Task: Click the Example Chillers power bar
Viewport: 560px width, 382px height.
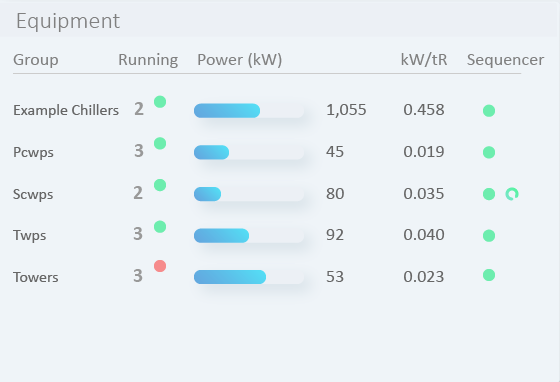Action: (249, 111)
